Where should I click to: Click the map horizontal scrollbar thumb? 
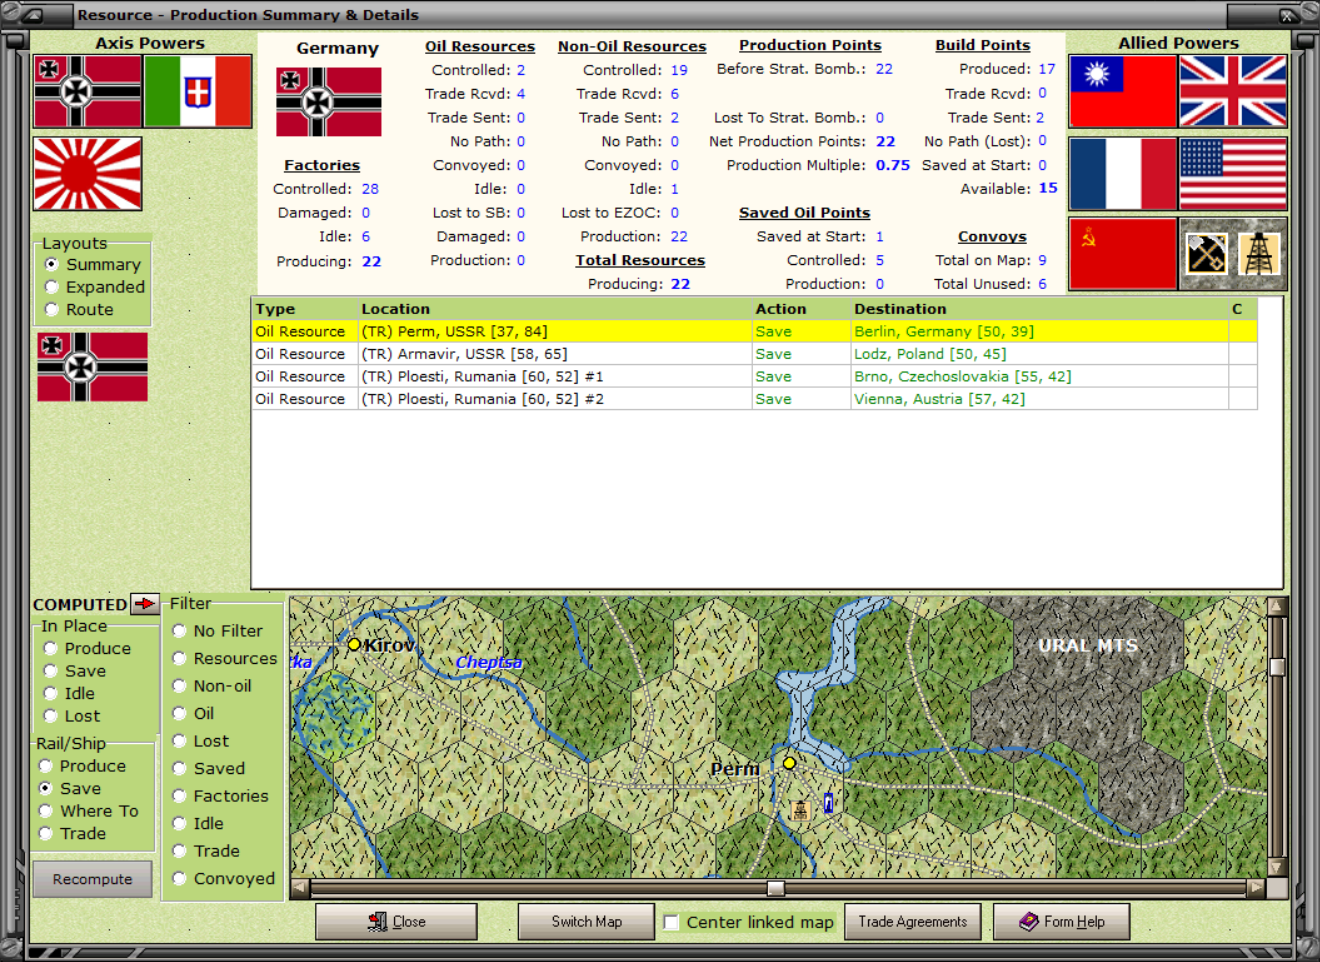pyautogui.click(x=776, y=888)
